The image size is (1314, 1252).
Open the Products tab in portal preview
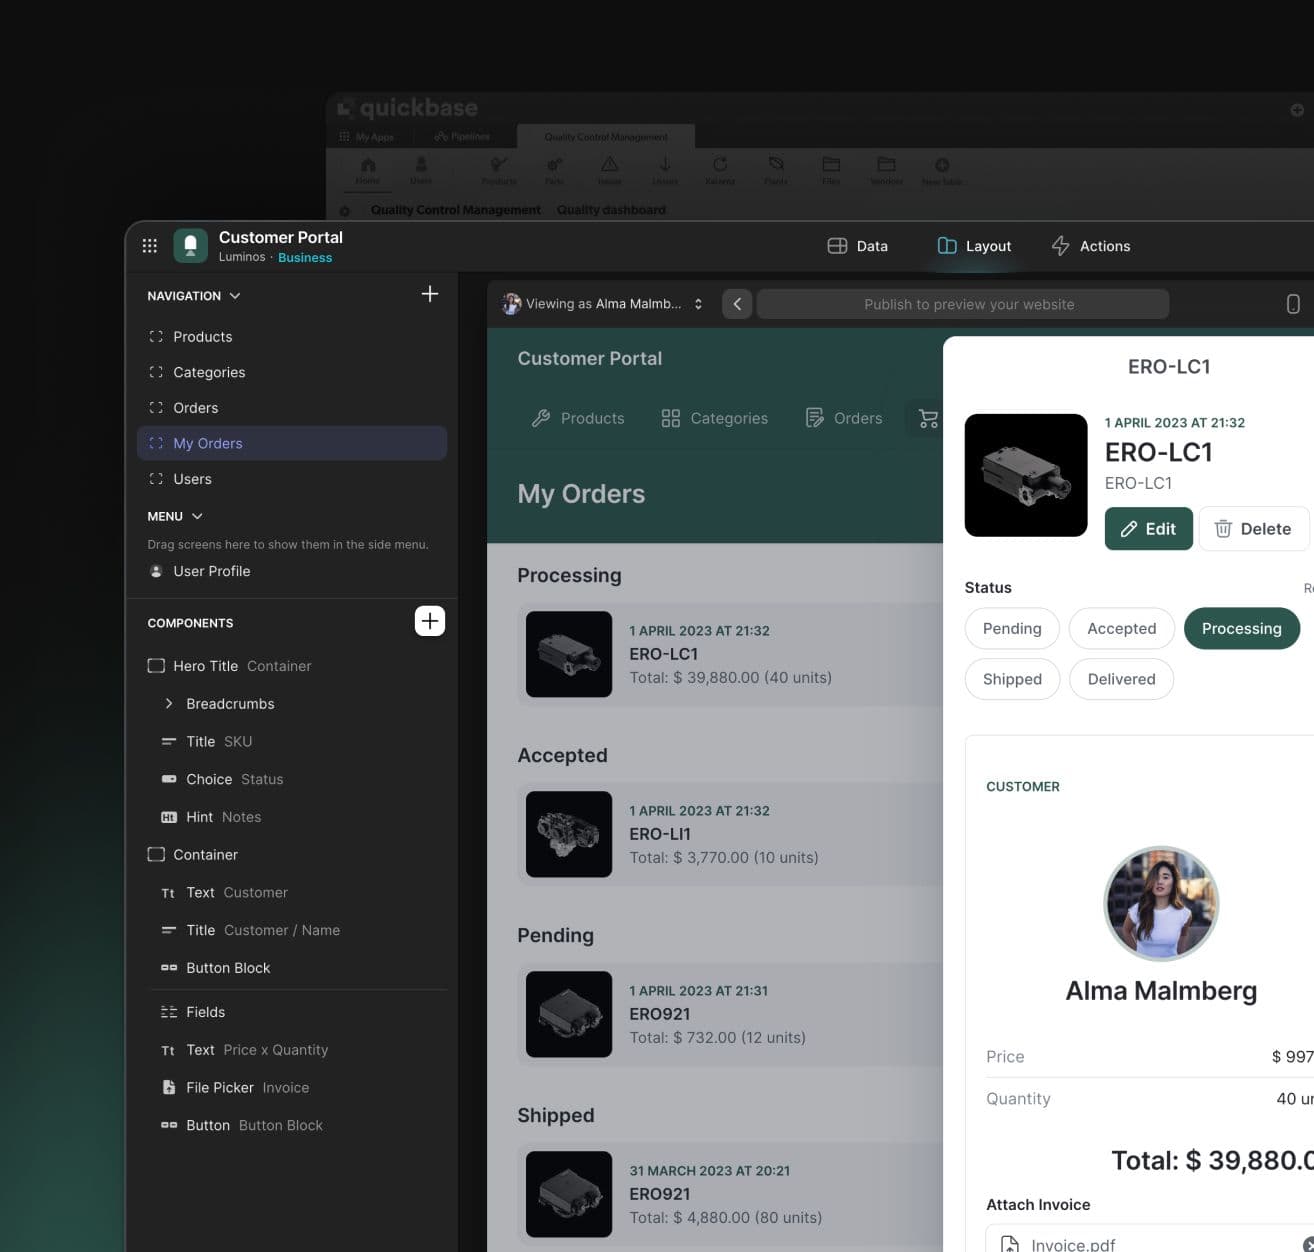[x=578, y=418]
